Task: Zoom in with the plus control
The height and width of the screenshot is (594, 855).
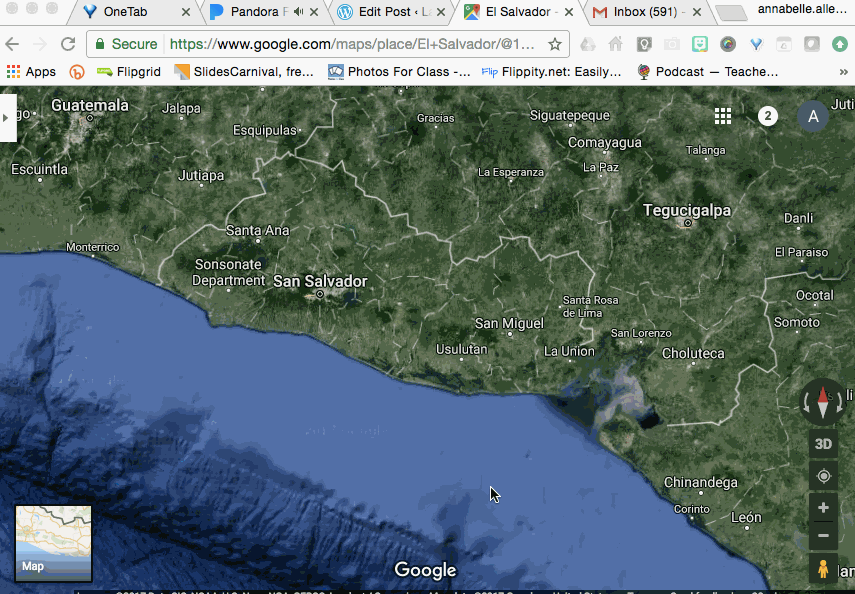Action: click(822, 507)
